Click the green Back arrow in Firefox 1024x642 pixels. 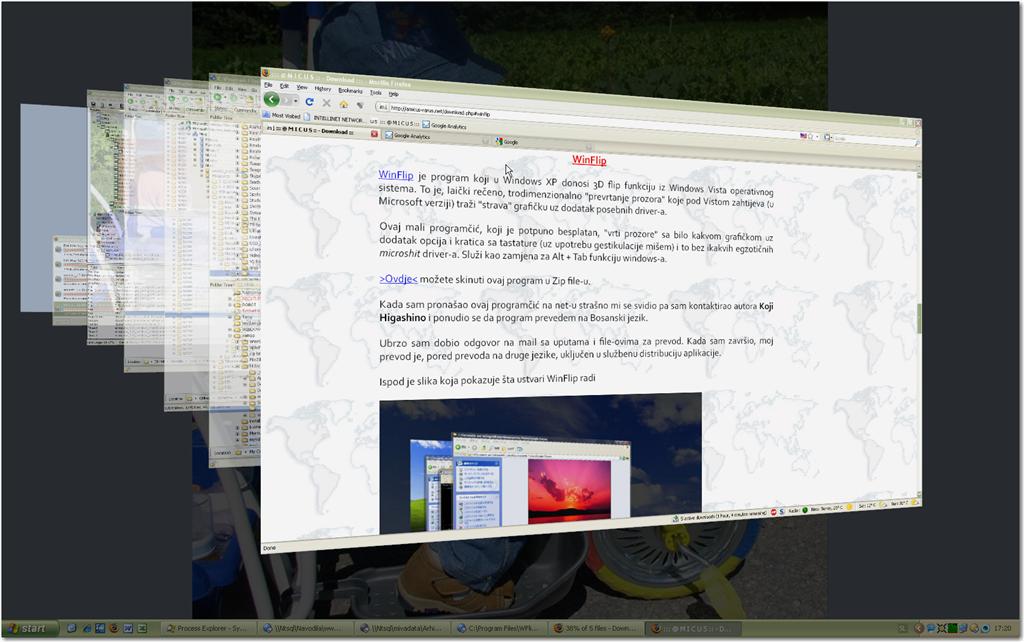272,99
